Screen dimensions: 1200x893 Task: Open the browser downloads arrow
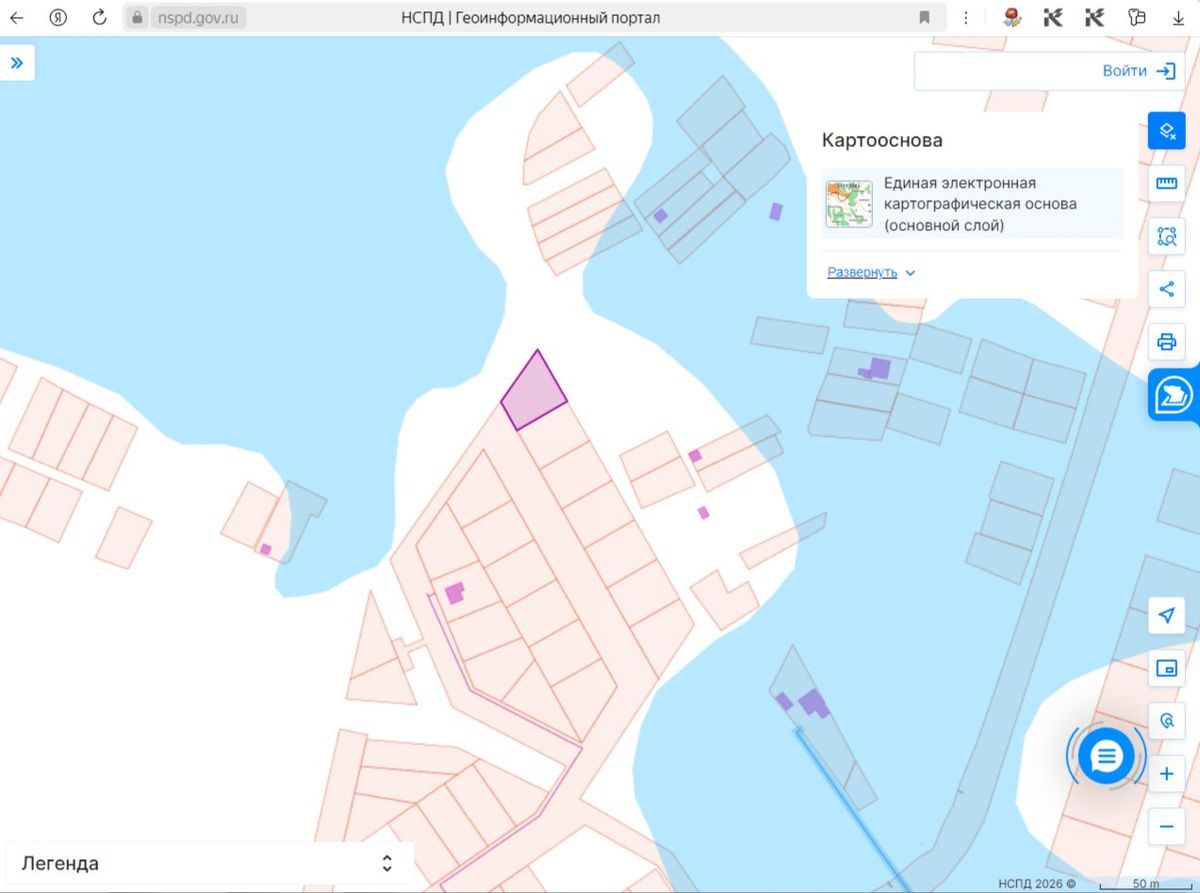1178,17
